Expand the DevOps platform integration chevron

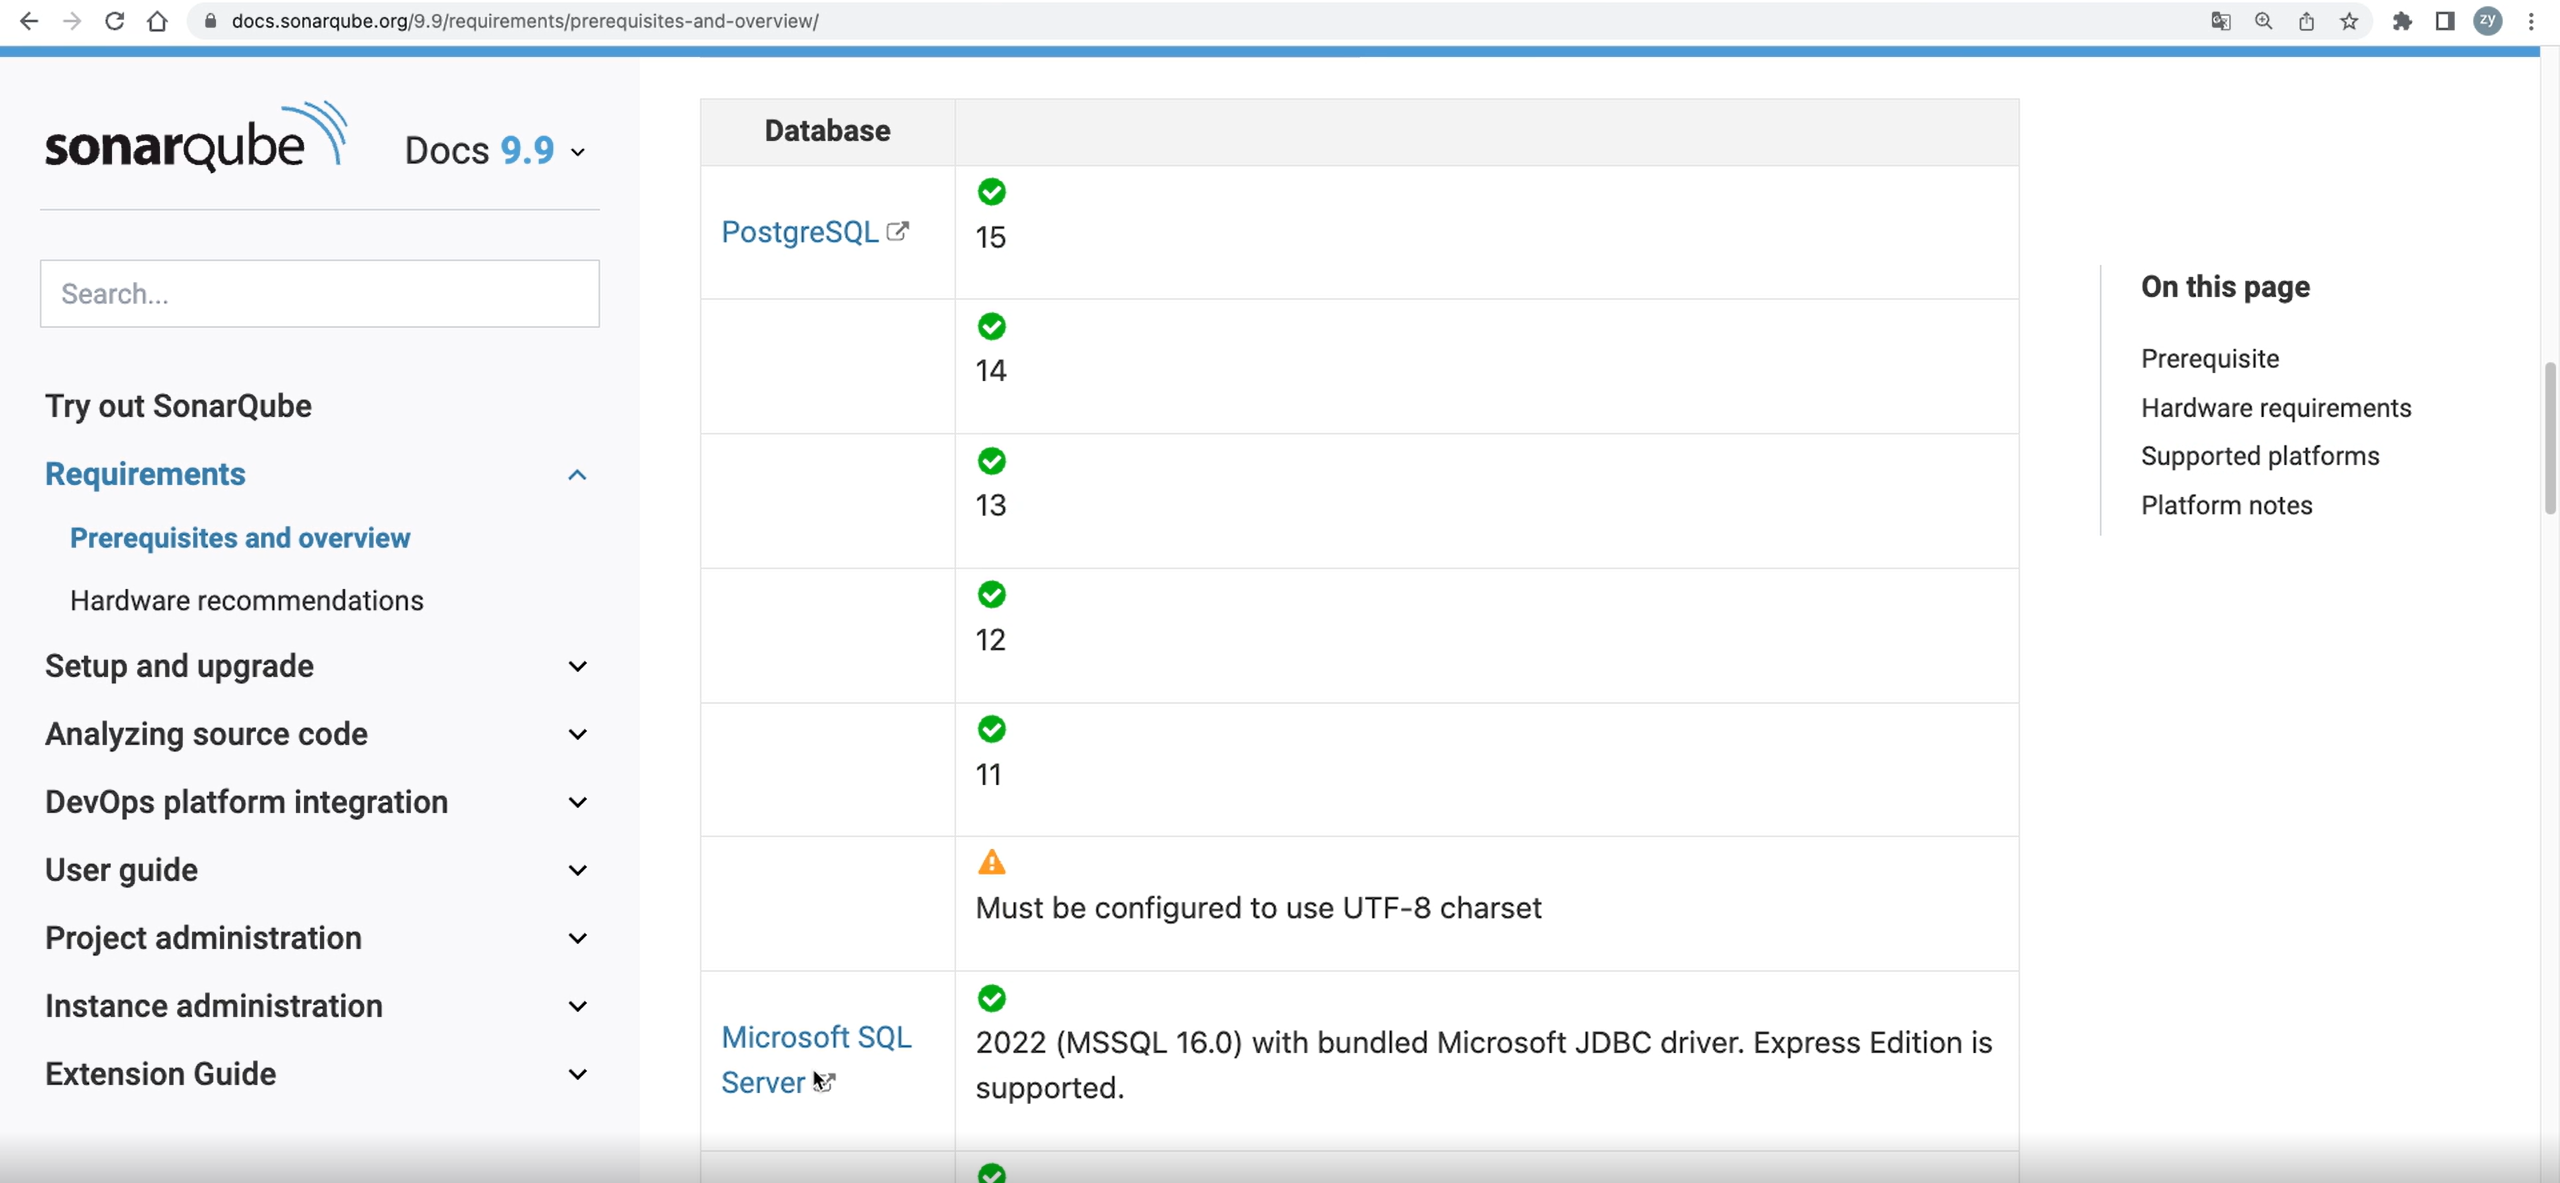point(577,803)
